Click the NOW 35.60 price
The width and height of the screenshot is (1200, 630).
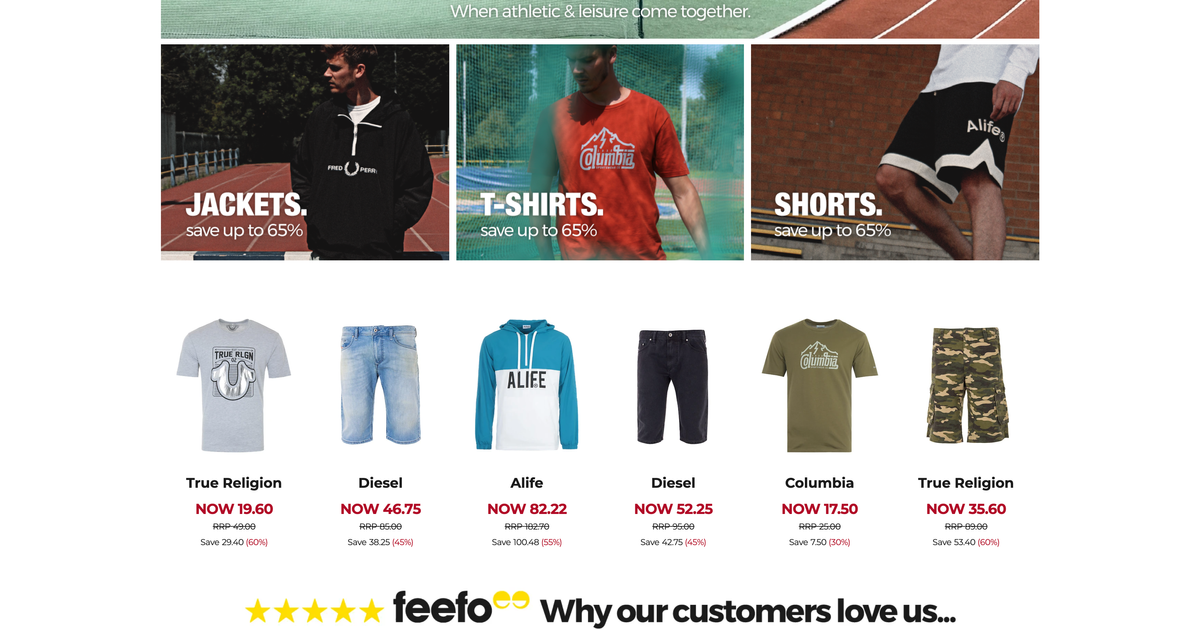(966, 509)
